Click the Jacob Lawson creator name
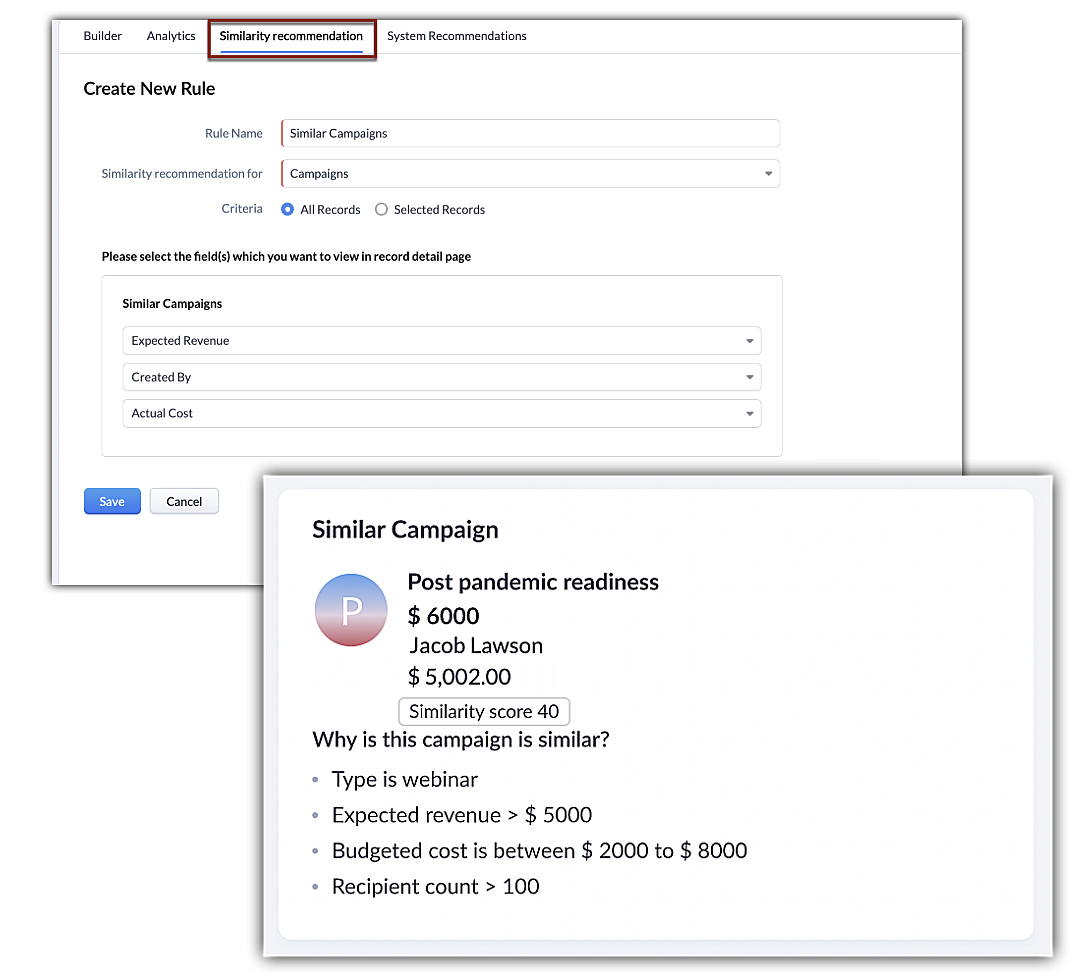This screenshot has height=978, width=1078. 476,646
